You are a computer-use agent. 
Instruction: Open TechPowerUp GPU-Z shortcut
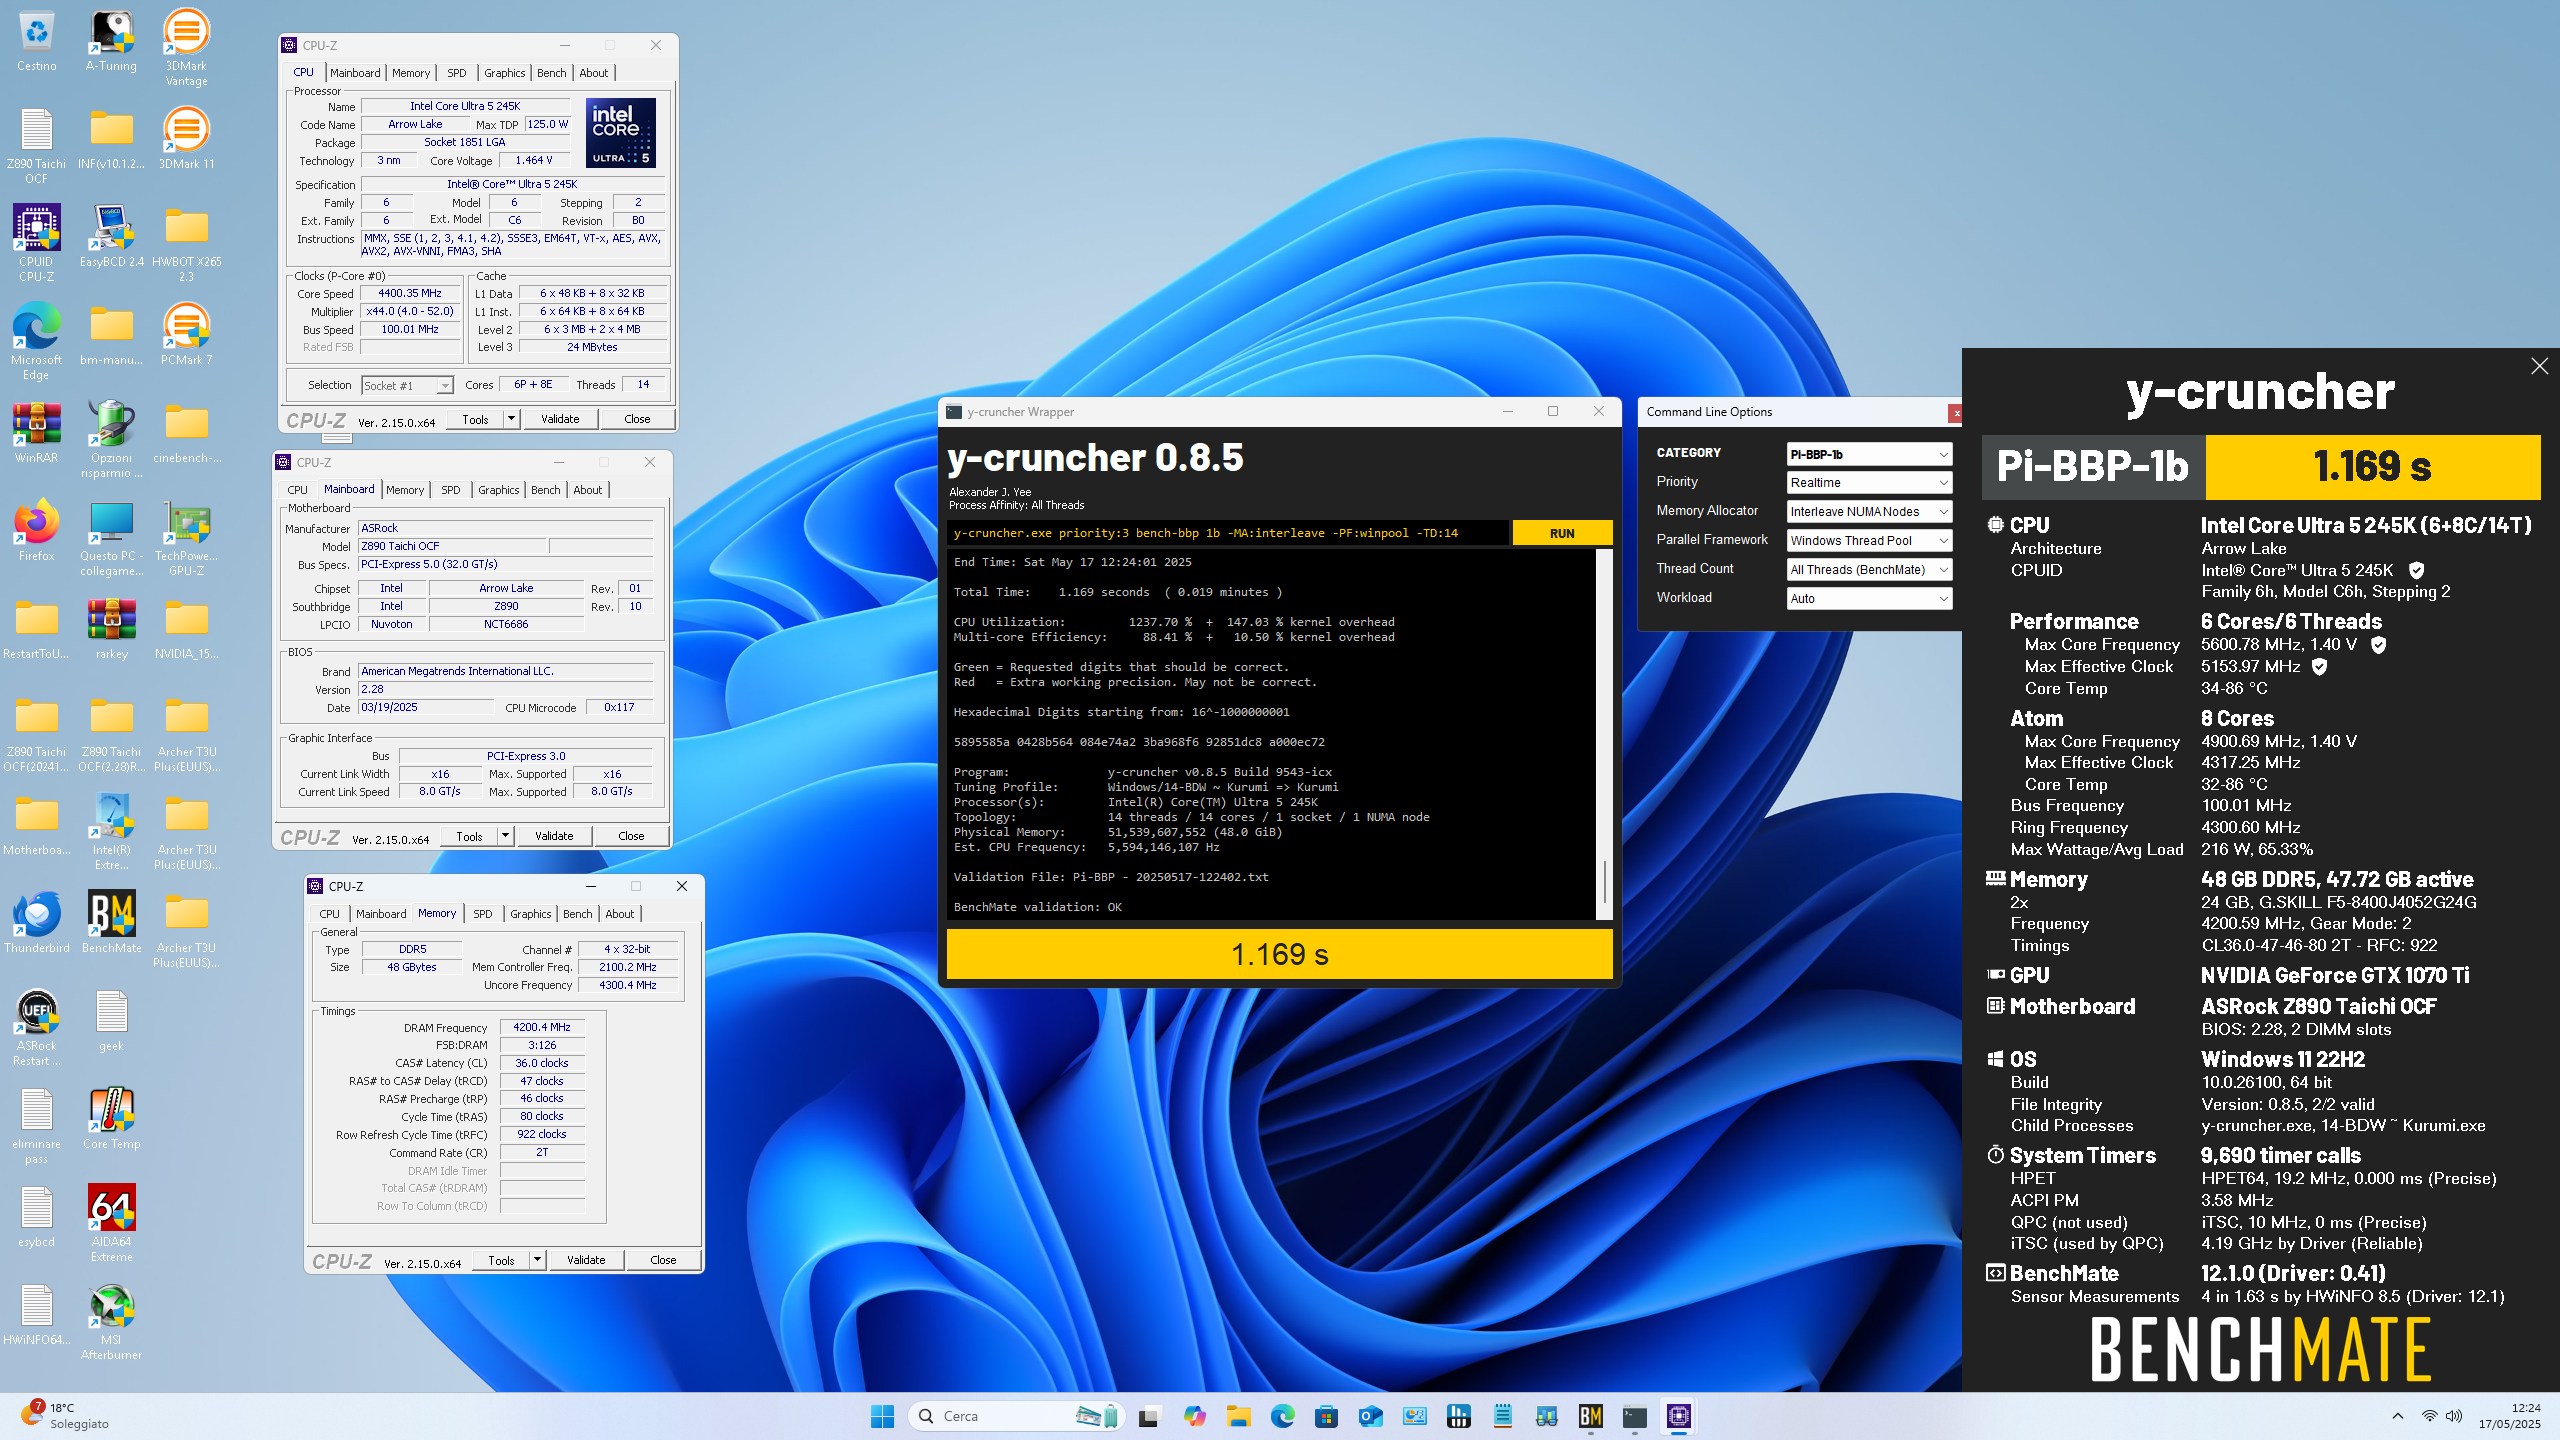(x=186, y=538)
